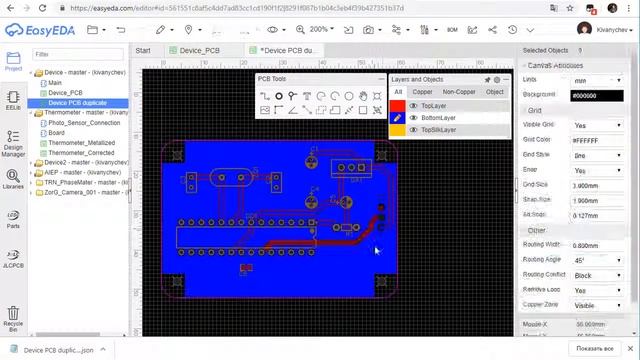Viewport: 640px width, 360px height.
Task: Open the Recycle Bin in sidebar
Action: (13, 319)
